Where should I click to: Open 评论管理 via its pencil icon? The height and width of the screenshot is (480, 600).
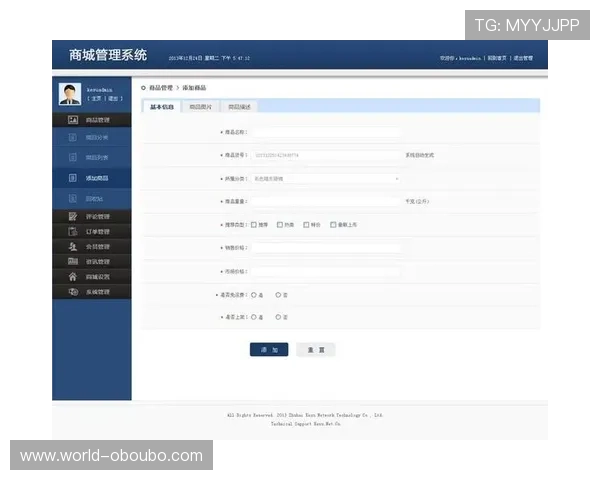[73, 216]
